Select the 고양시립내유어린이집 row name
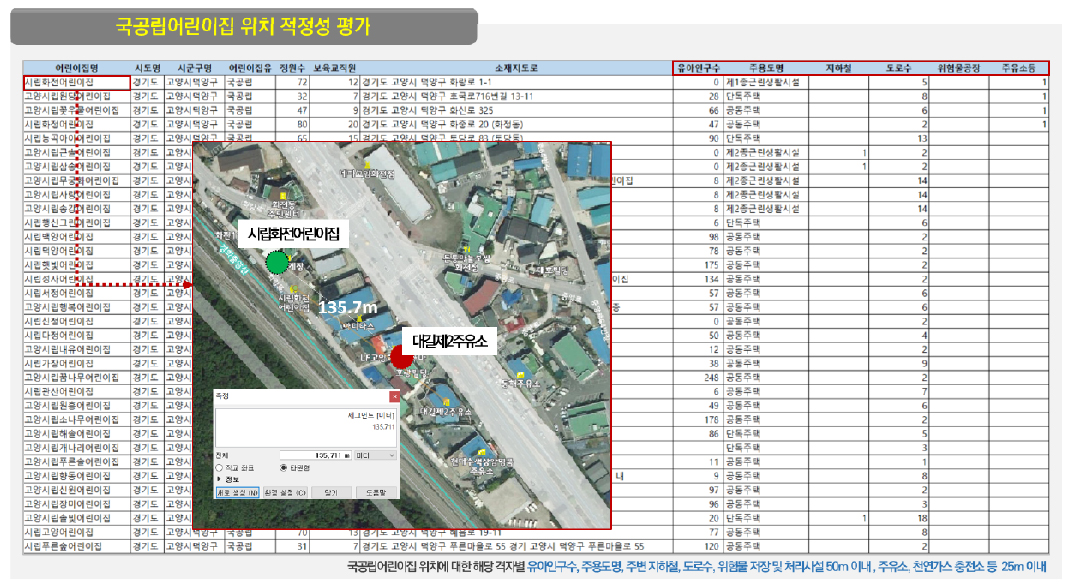The image size is (1067, 586). coord(76,349)
